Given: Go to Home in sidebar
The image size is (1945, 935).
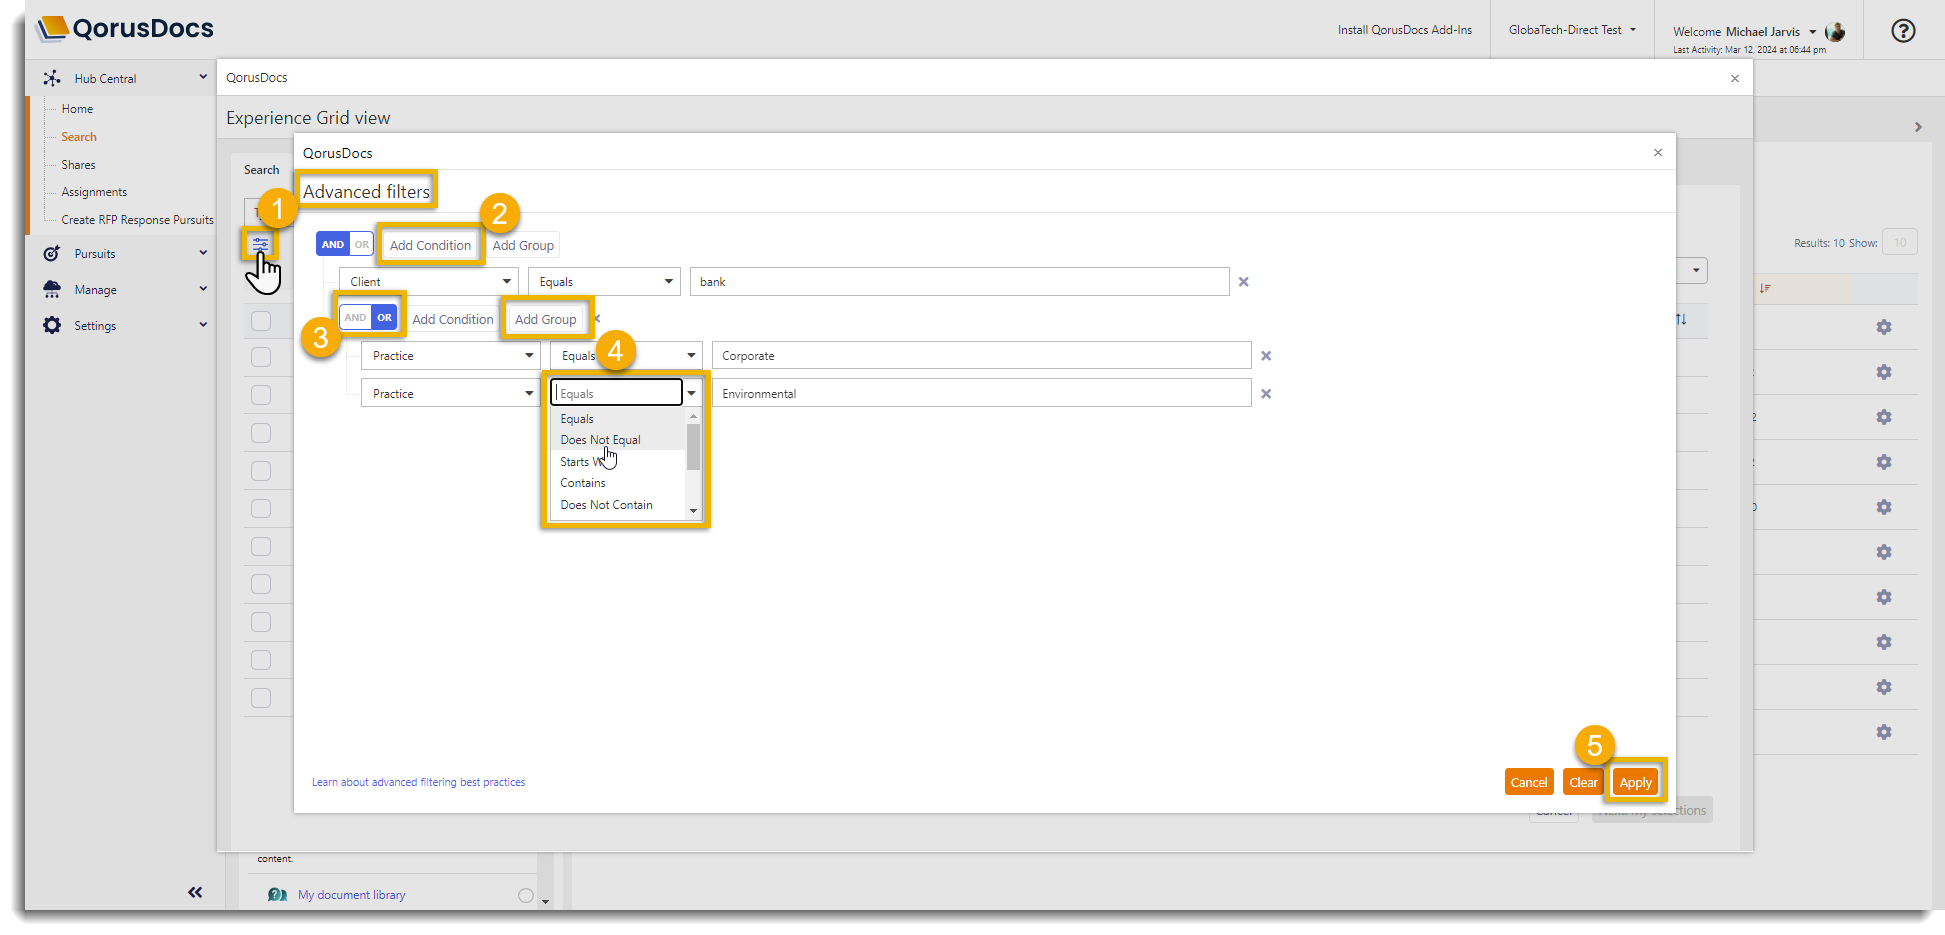Looking at the screenshot, I should pos(77,109).
